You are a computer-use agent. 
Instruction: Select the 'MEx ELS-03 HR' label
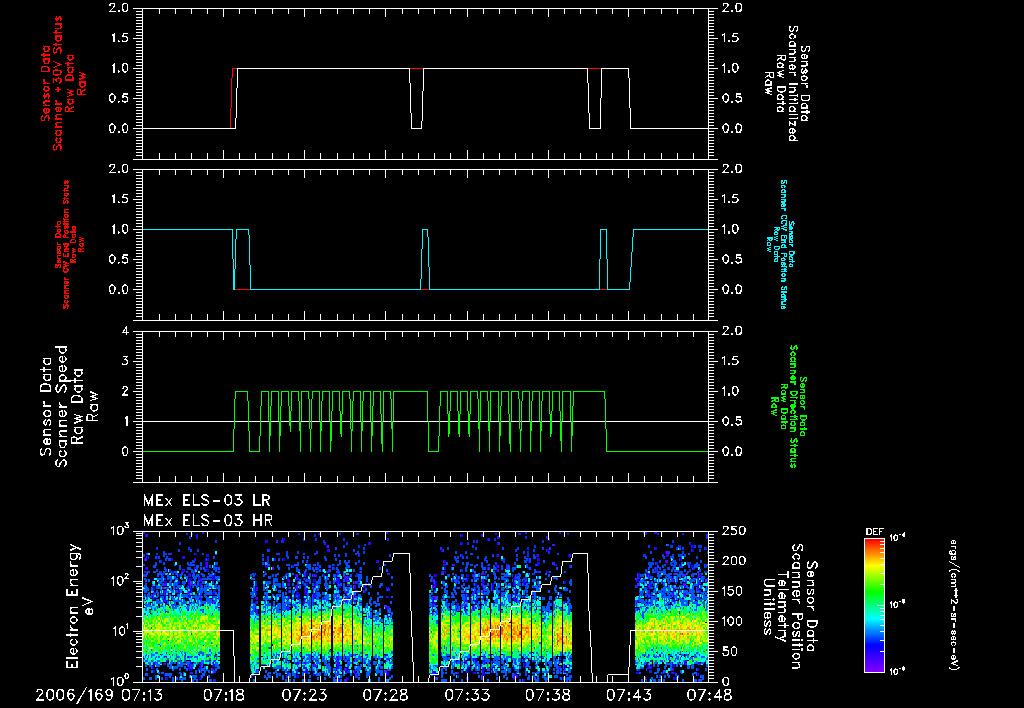(208, 521)
